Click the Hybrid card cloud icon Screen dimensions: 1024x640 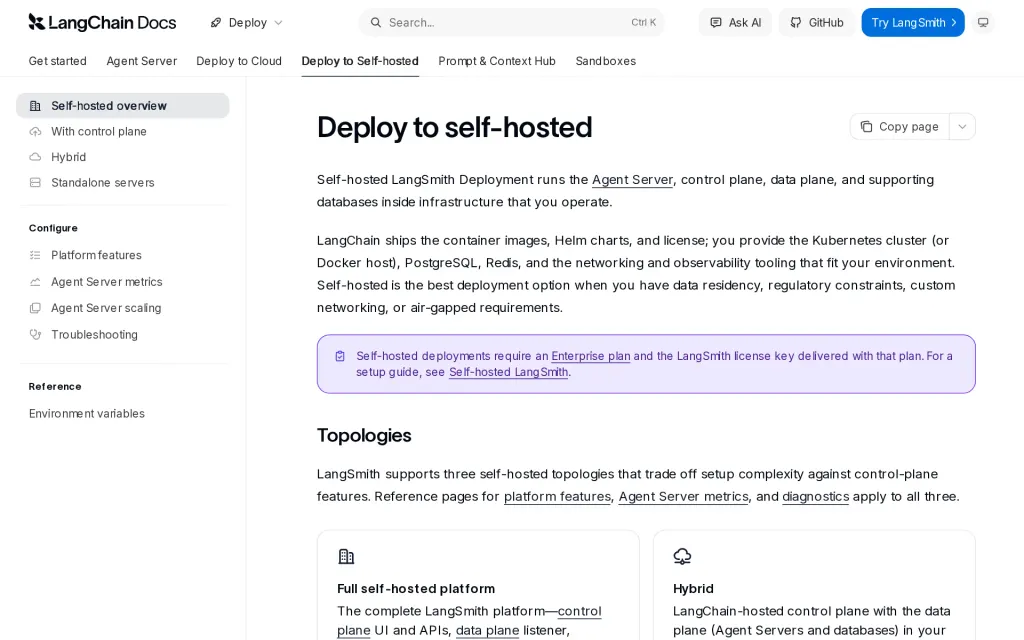[682, 556]
